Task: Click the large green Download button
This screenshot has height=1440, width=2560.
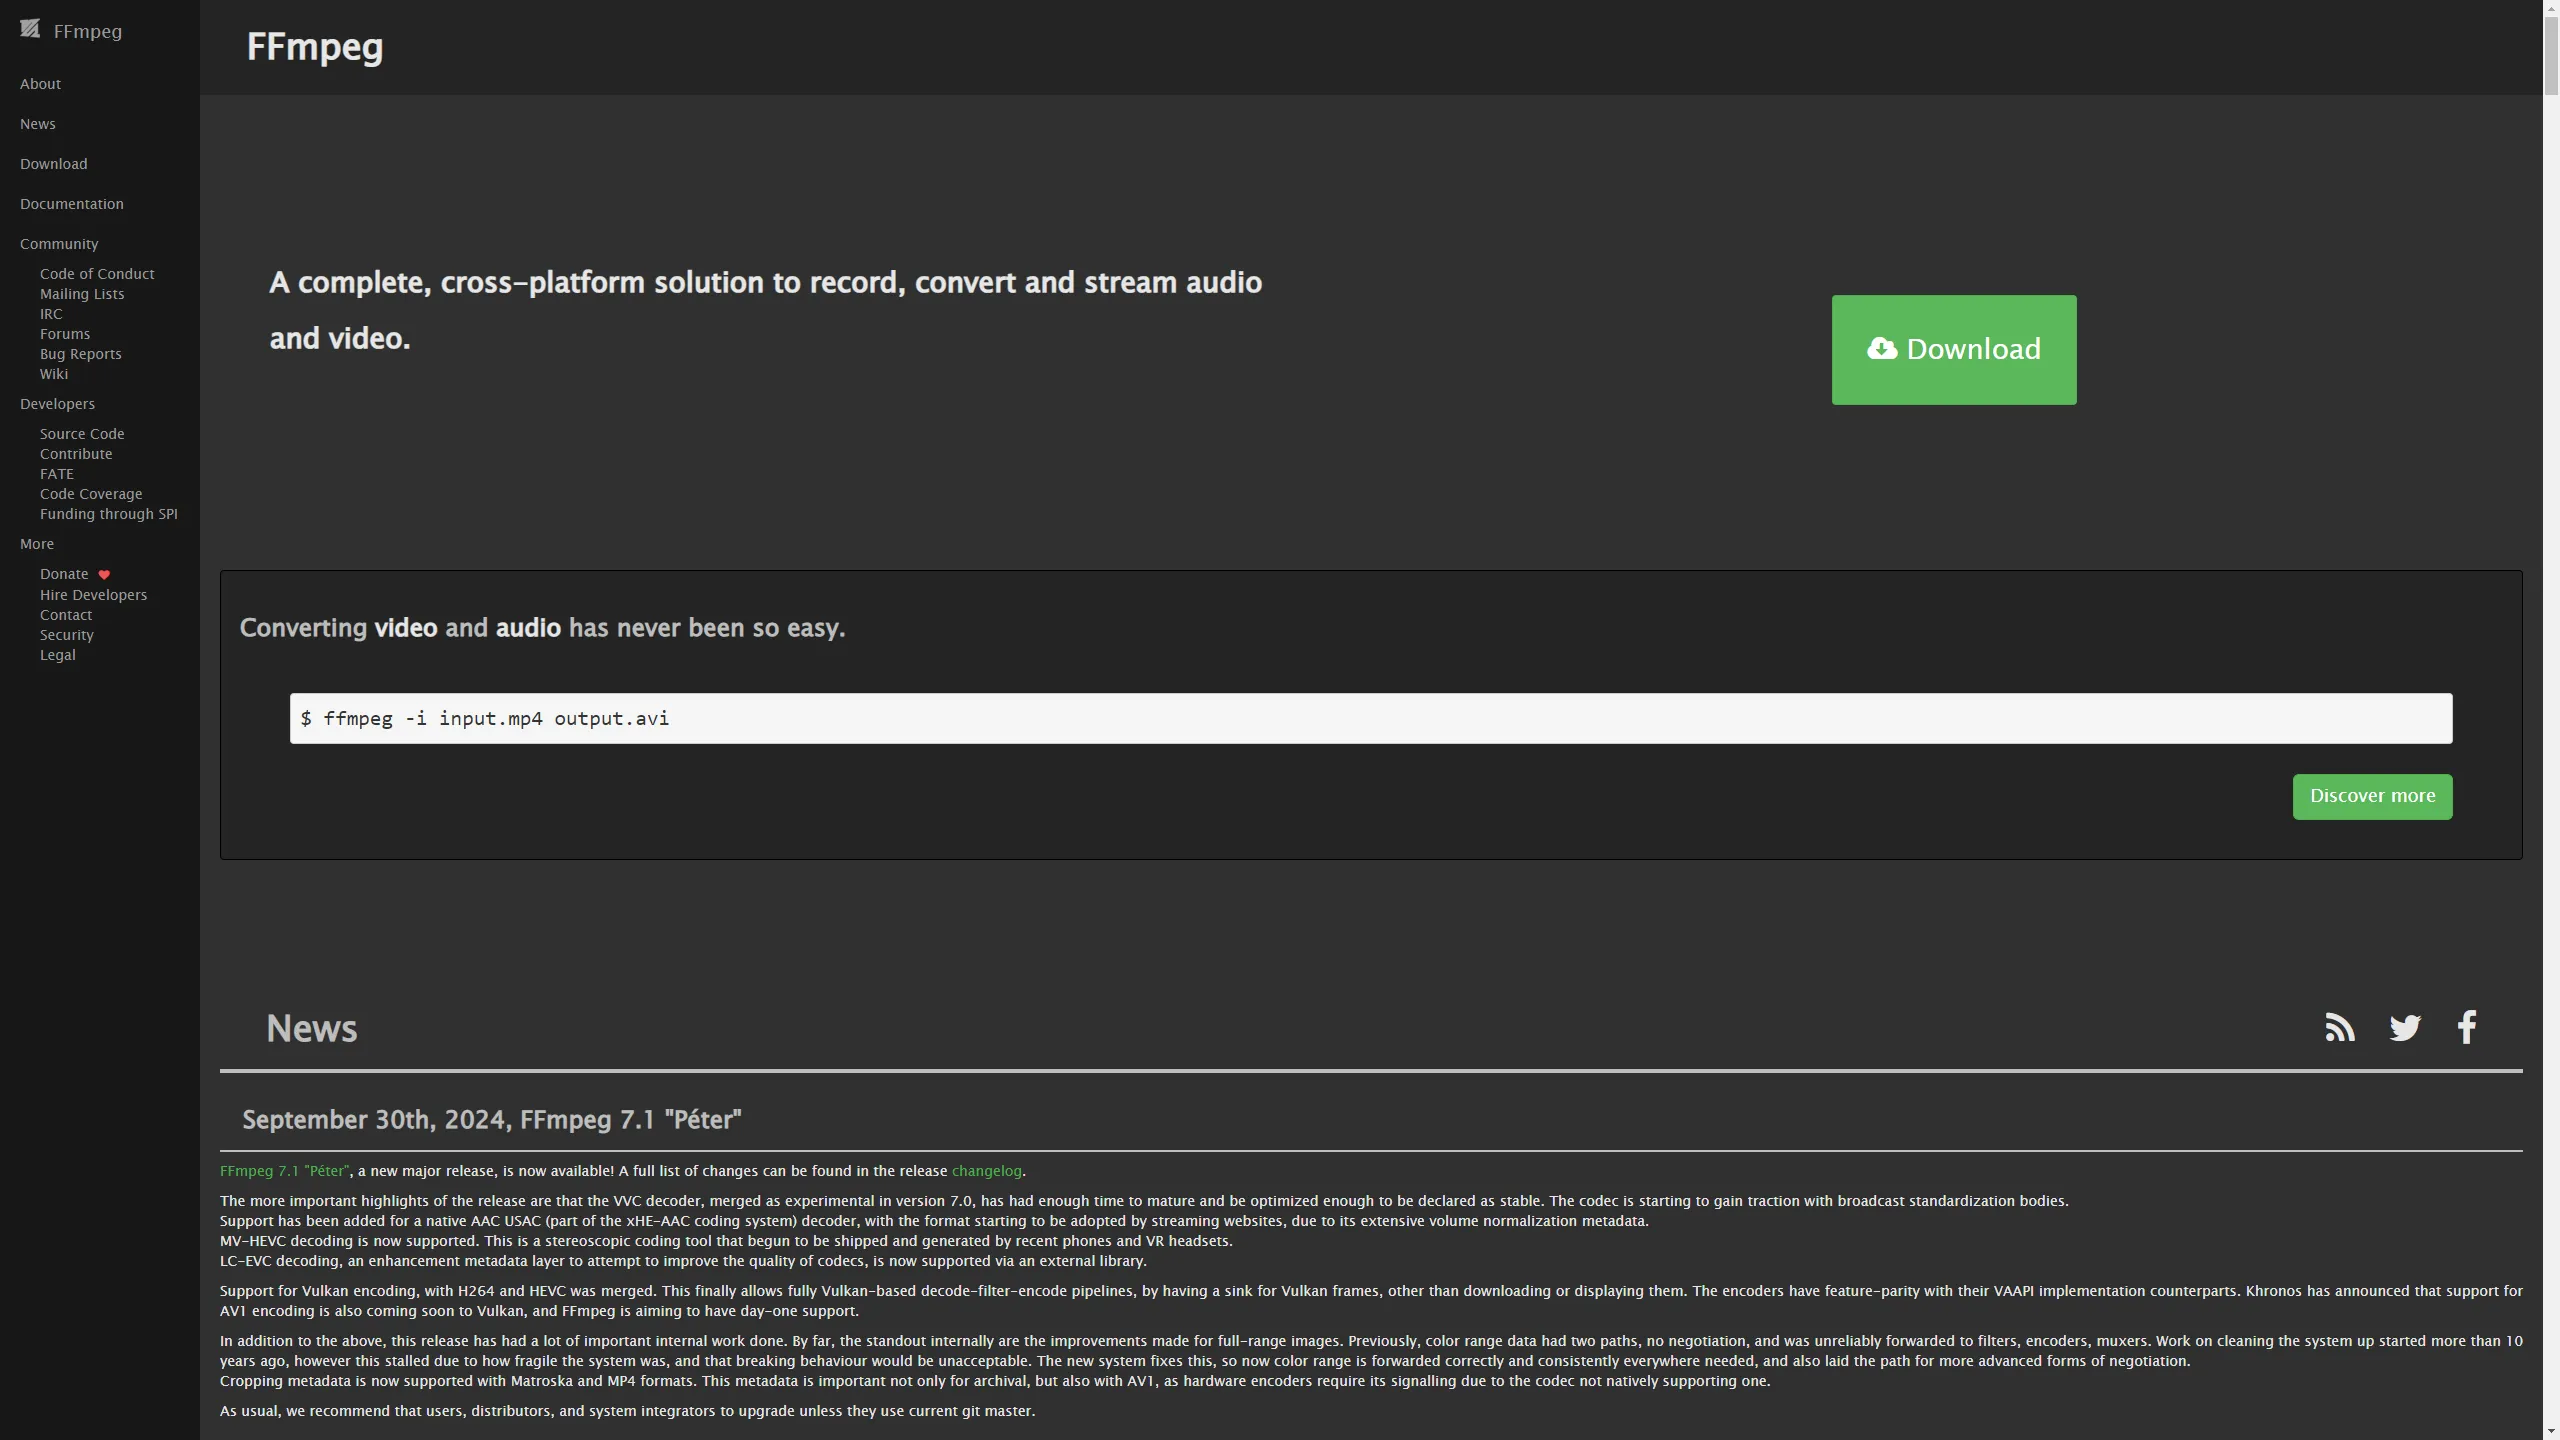Action: point(1954,350)
